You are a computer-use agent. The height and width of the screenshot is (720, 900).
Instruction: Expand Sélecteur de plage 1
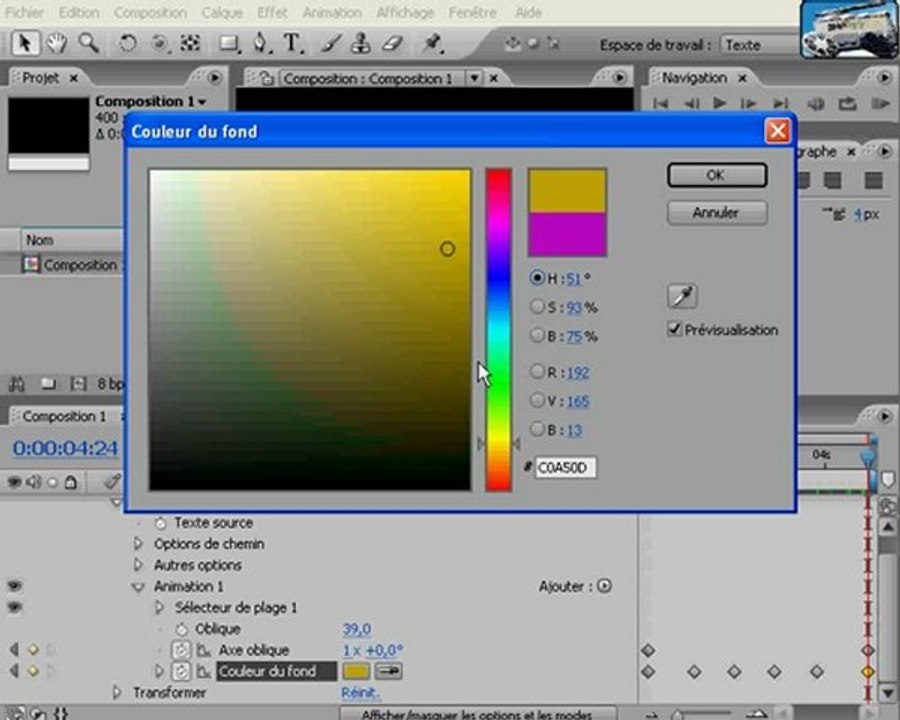(x=159, y=607)
